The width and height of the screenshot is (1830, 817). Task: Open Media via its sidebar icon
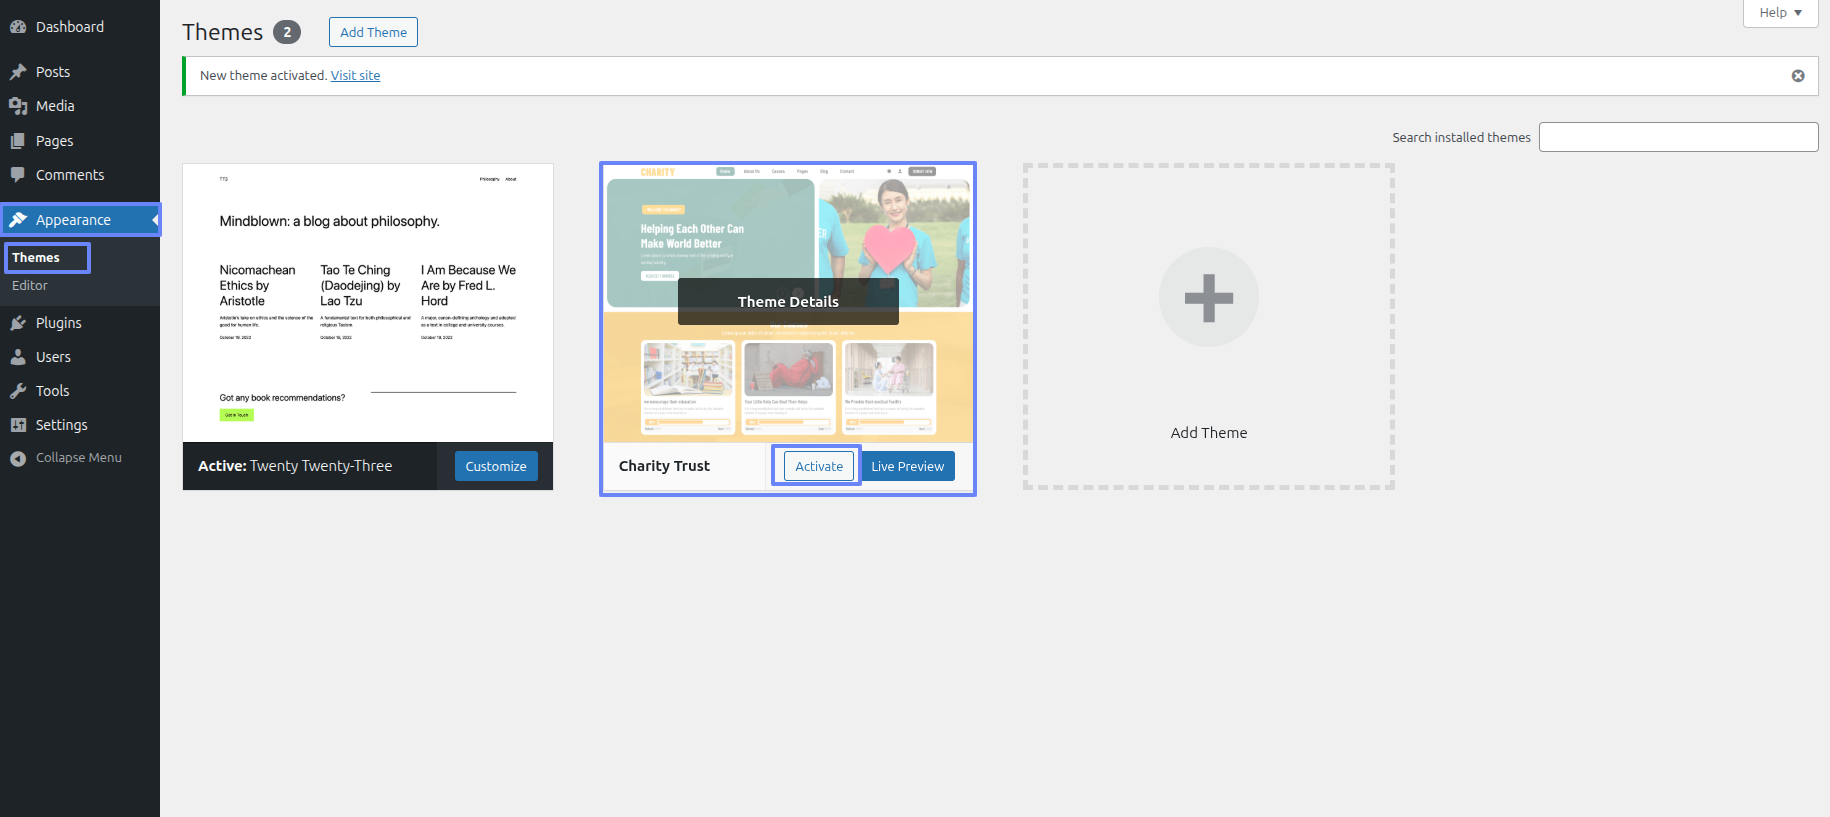18,106
